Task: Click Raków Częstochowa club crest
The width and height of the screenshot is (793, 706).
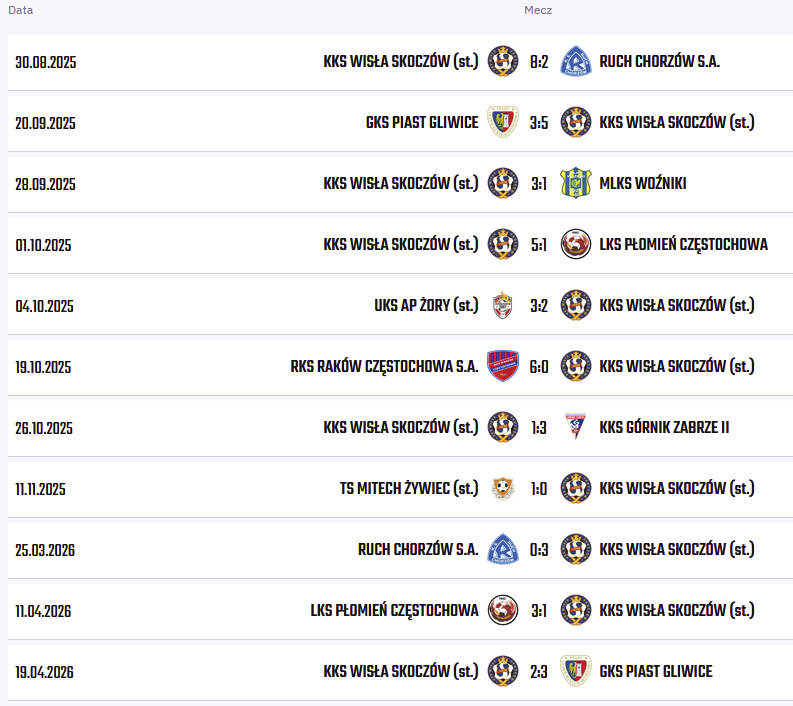Action: coord(502,366)
